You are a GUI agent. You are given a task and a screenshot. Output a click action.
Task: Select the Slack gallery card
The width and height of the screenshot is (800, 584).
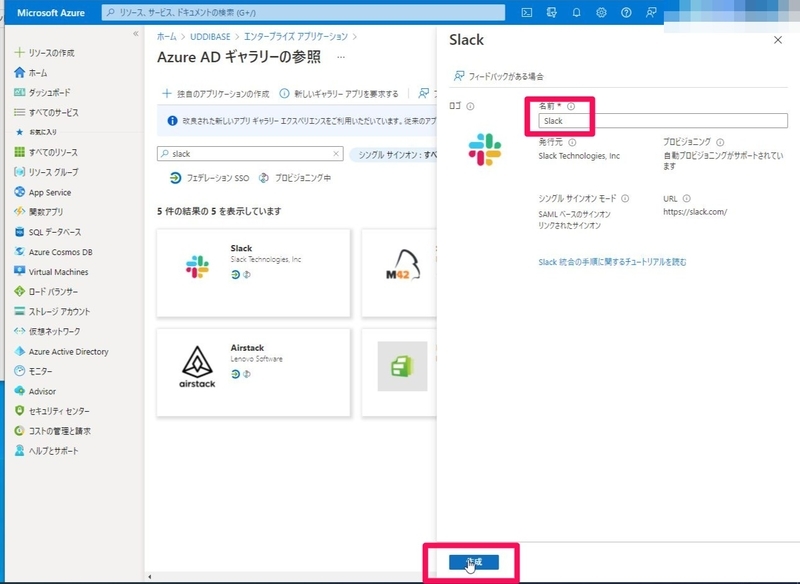(254, 273)
